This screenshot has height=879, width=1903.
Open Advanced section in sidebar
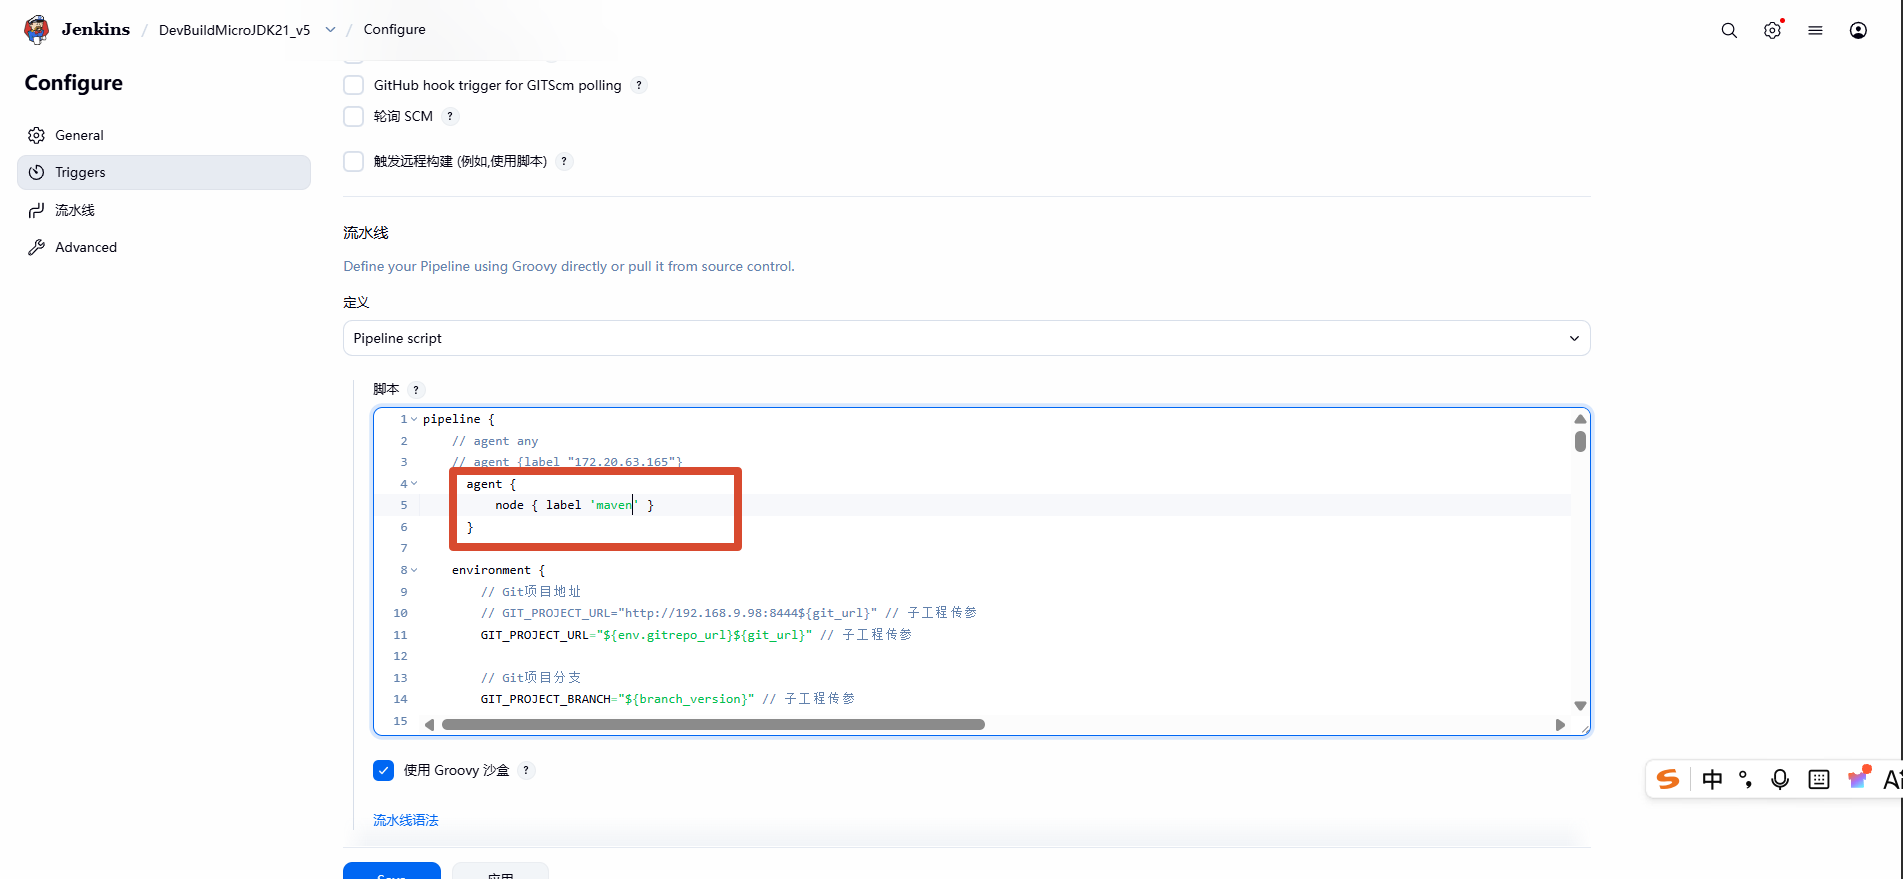[x=164, y=247]
